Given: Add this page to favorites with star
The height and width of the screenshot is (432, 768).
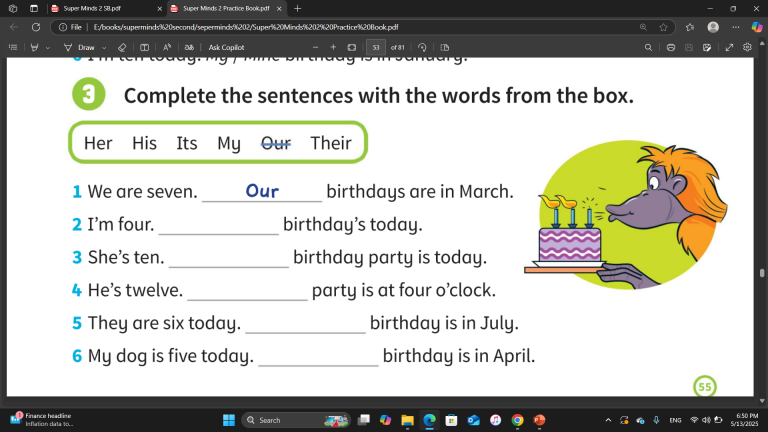Looking at the screenshot, I should pyautogui.click(x=664, y=27).
